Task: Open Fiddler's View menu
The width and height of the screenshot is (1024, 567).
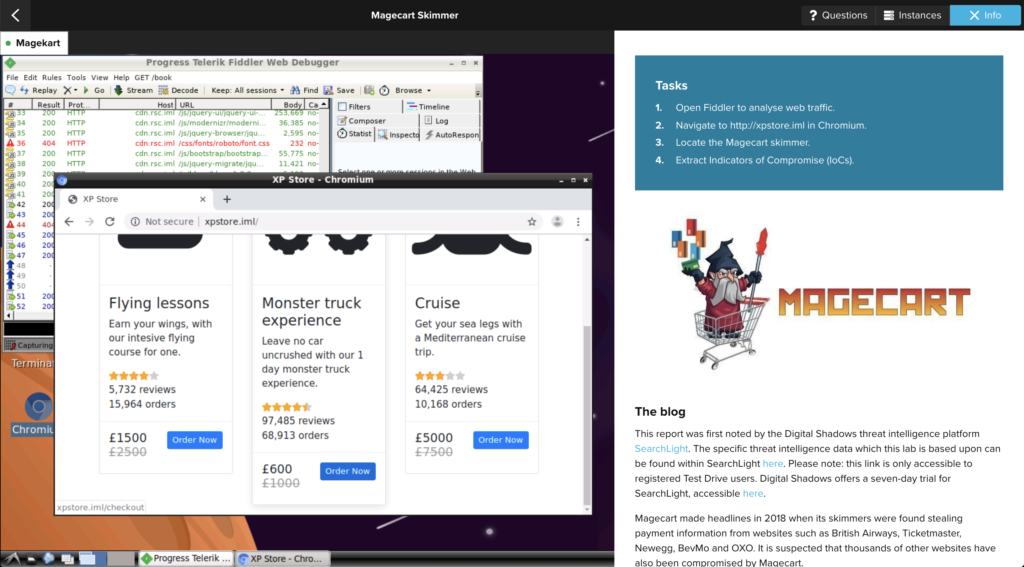Action: (x=99, y=77)
